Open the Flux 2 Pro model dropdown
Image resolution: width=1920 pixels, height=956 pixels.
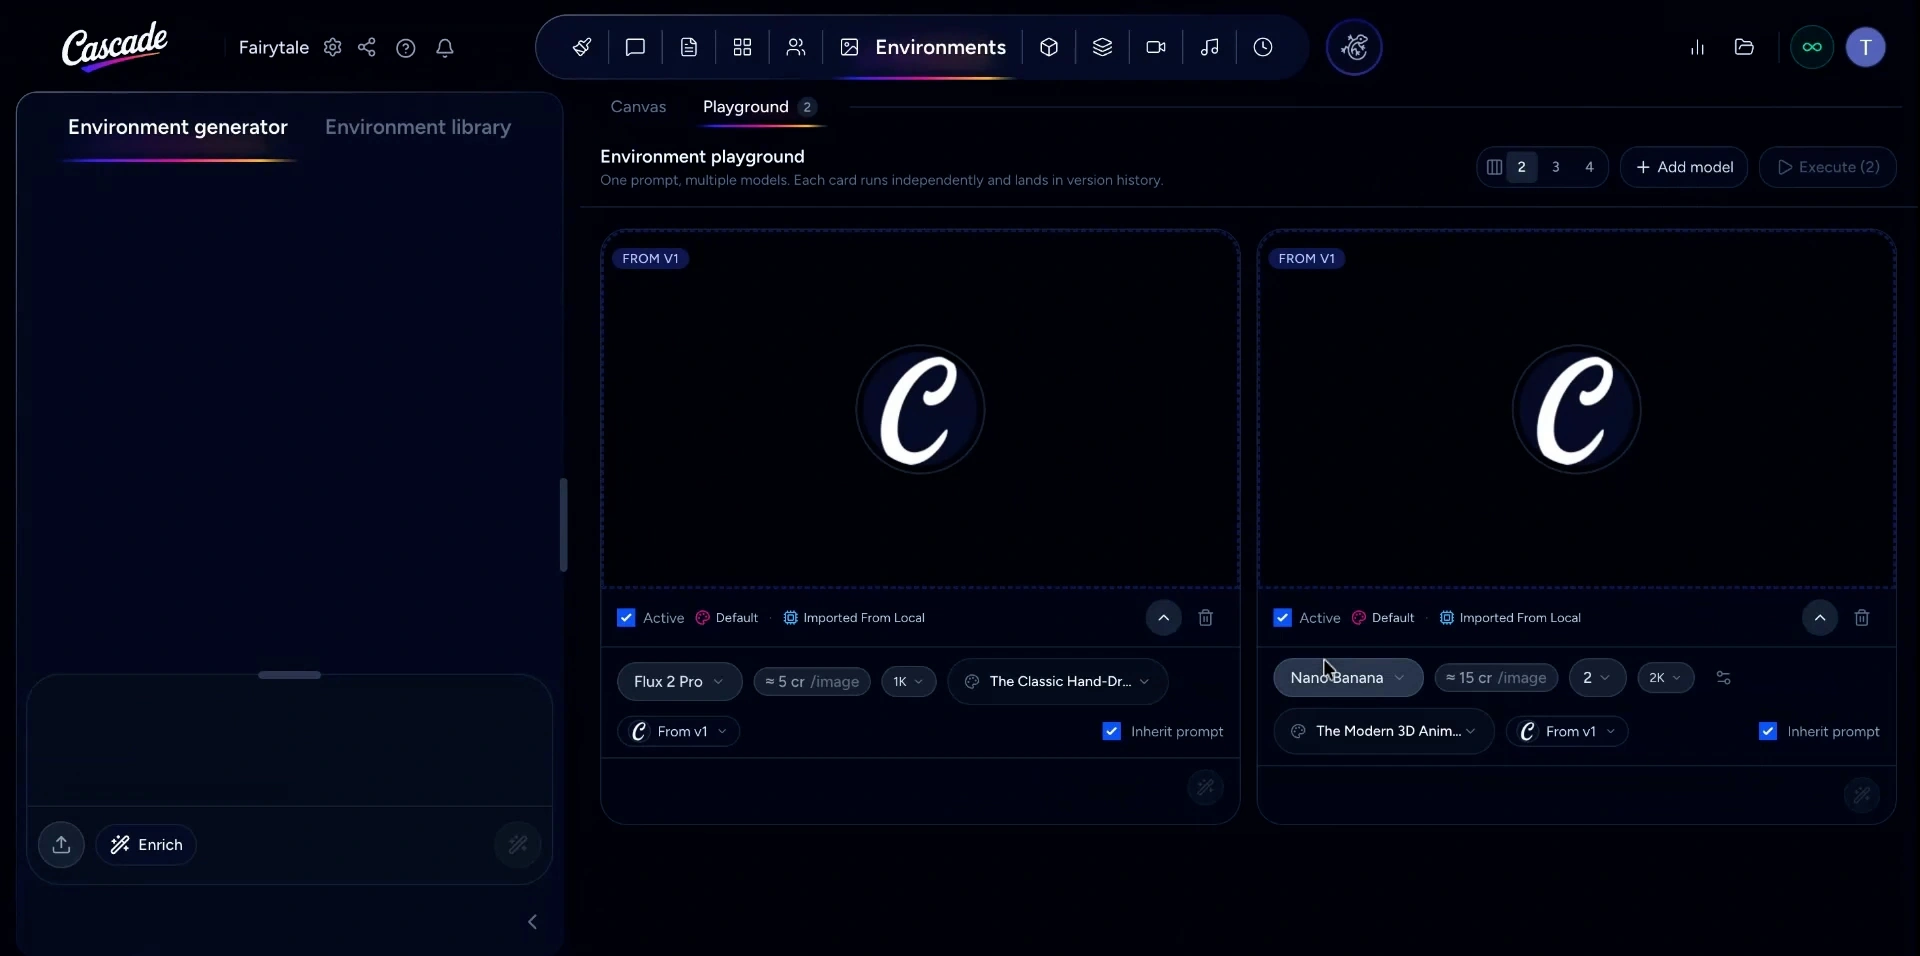point(679,682)
